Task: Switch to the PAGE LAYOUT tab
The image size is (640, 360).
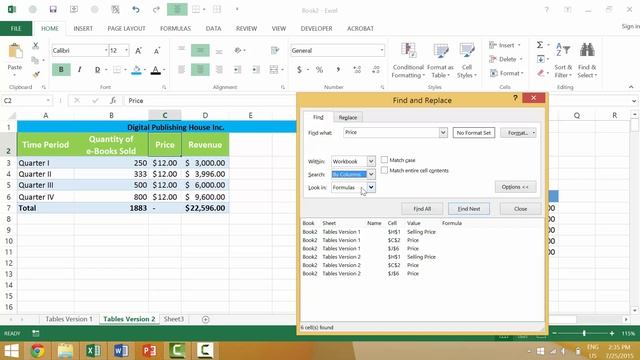Action: click(x=126, y=29)
